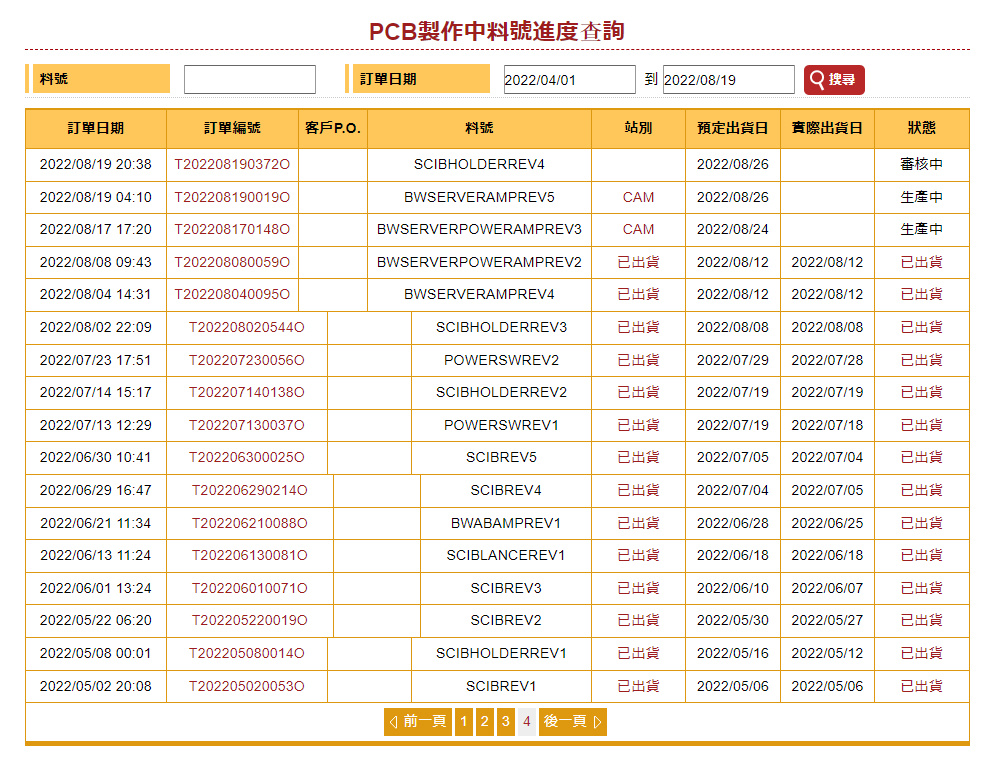Select part number POWERSWREV1 cell
The width and height of the screenshot is (989, 761).
click(x=501, y=425)
